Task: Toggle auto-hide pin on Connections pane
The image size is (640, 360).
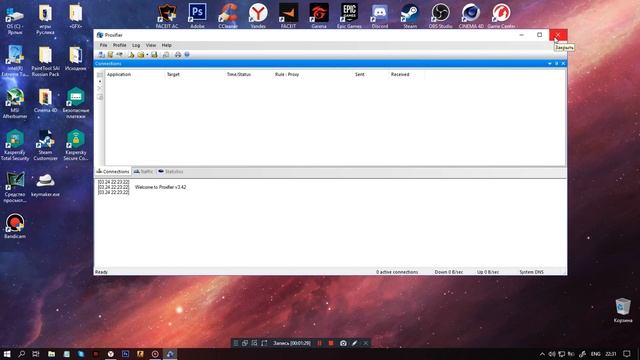Action: click(556, 64)
